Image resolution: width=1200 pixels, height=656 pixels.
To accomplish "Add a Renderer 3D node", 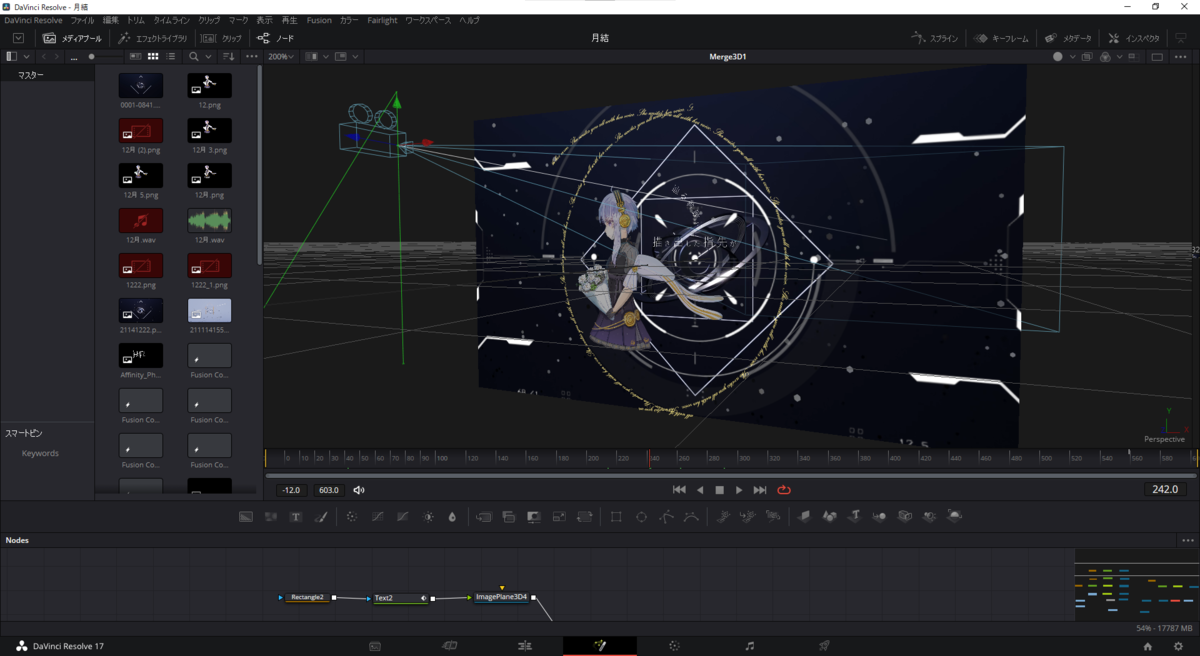I will 955,517.
